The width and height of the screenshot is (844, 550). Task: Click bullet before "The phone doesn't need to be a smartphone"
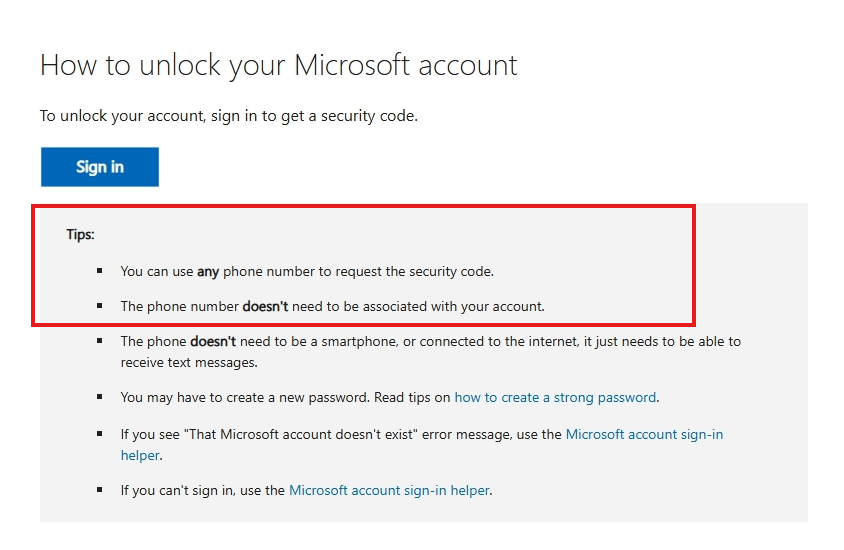(100, 341)
